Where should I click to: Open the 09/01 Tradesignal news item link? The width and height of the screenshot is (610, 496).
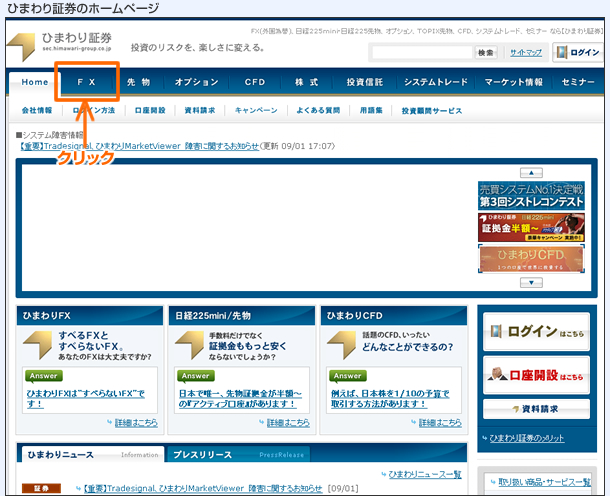pyautogui.click(x=203, y=488)
